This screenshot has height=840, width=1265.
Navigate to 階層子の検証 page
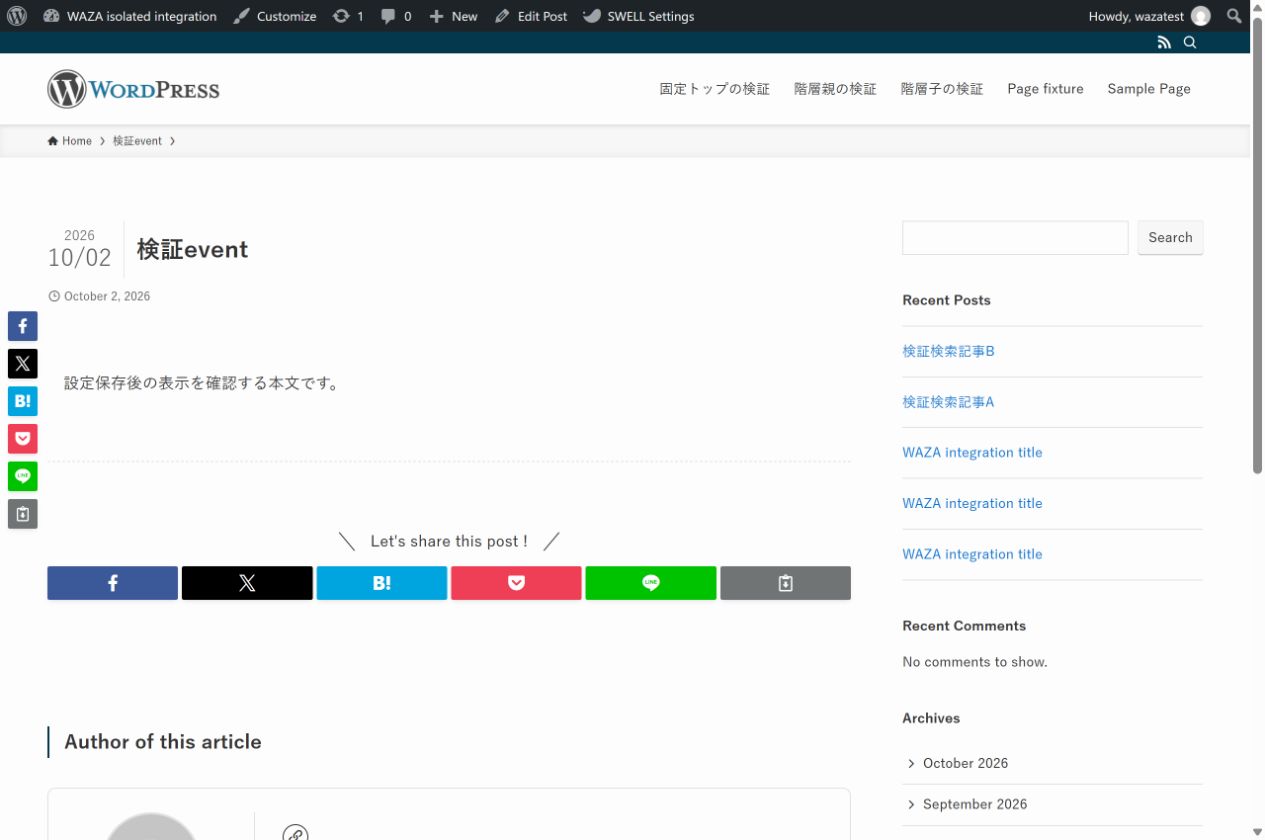click(x=942, y=89)
